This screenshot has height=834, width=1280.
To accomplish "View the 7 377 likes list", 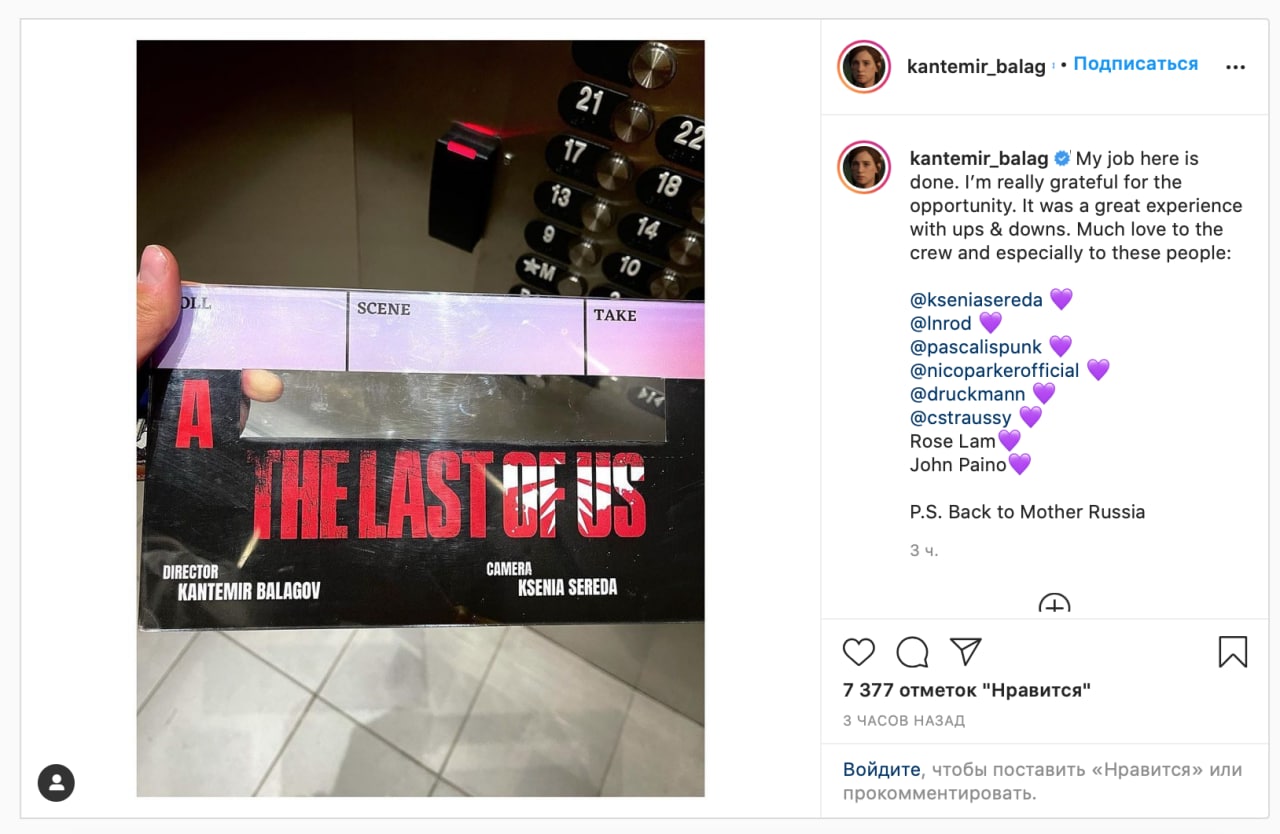I will click(x=966, y=690).
